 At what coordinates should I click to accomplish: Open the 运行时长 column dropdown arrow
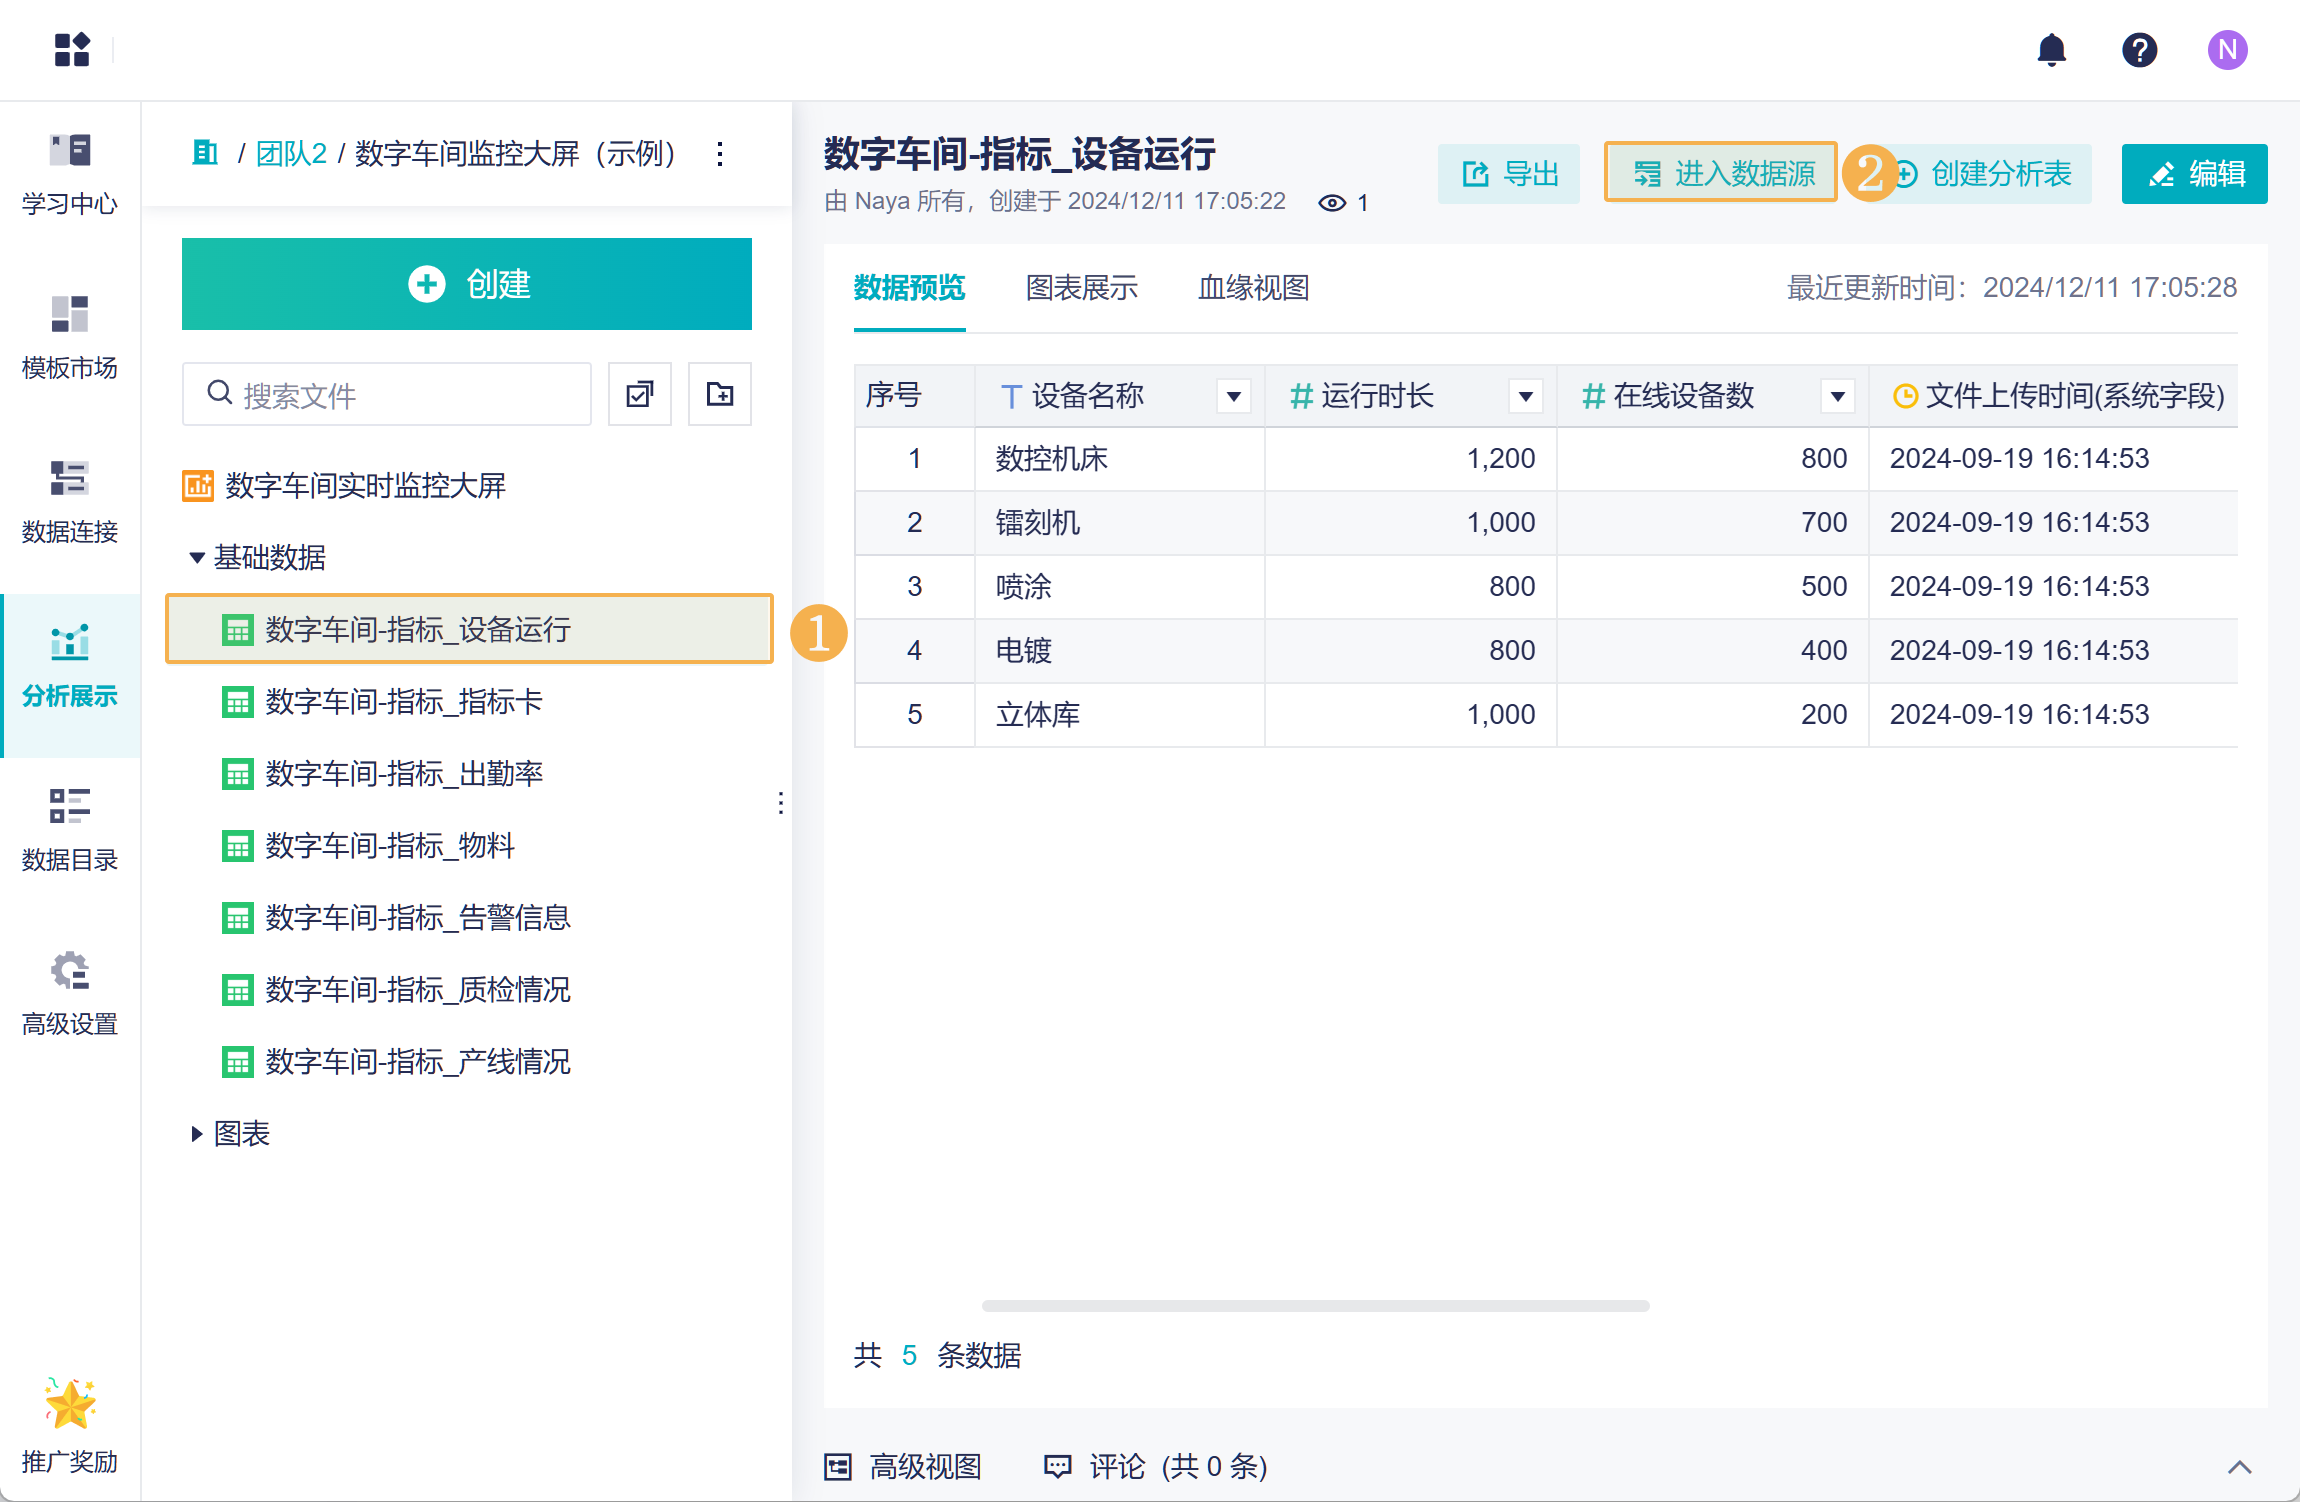[x=1525, y=397]
